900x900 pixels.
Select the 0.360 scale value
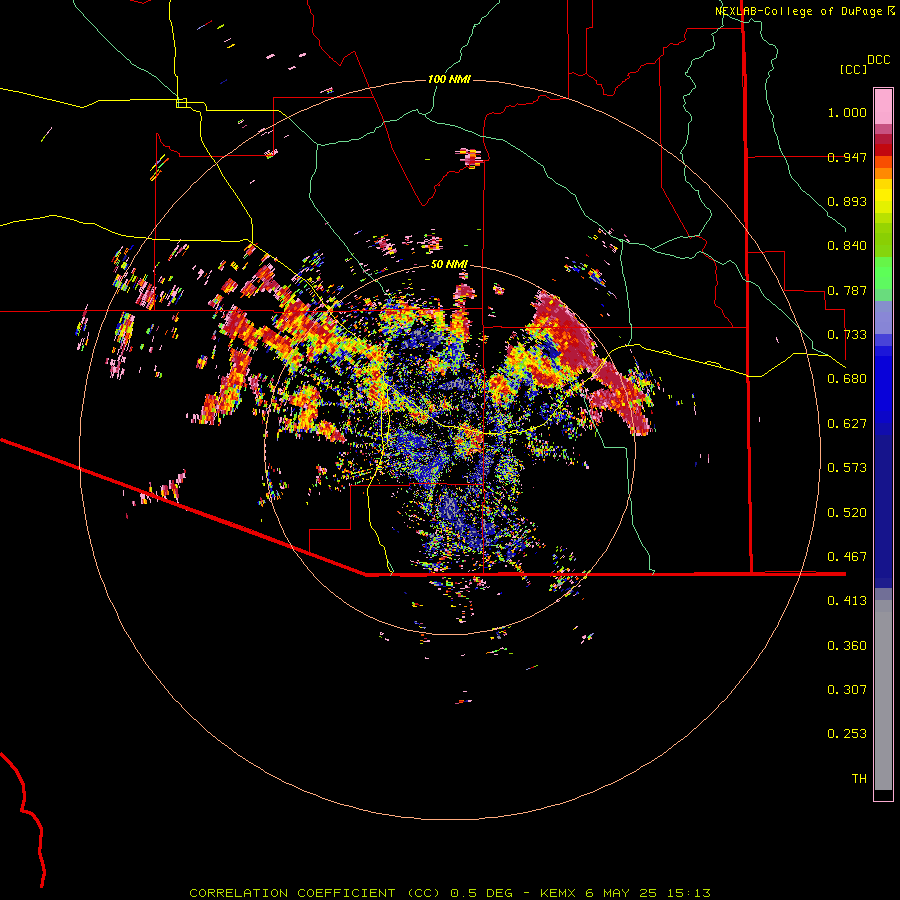847,646
